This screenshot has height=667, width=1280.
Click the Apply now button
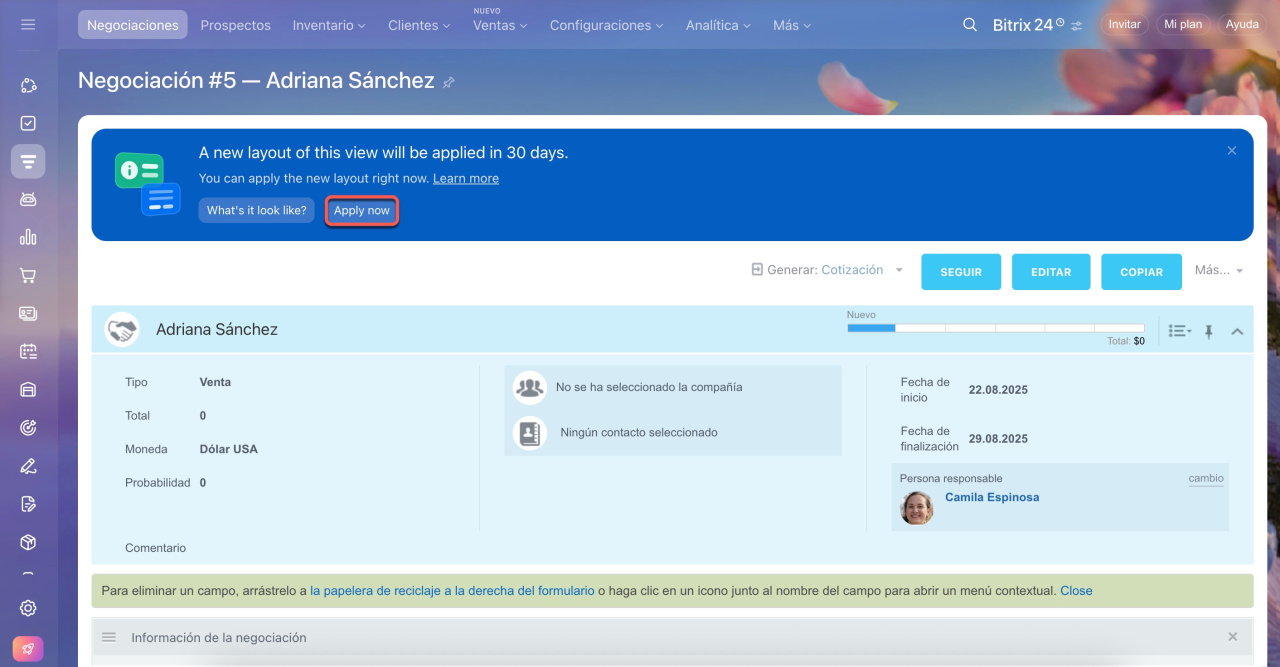click(362, 211)
